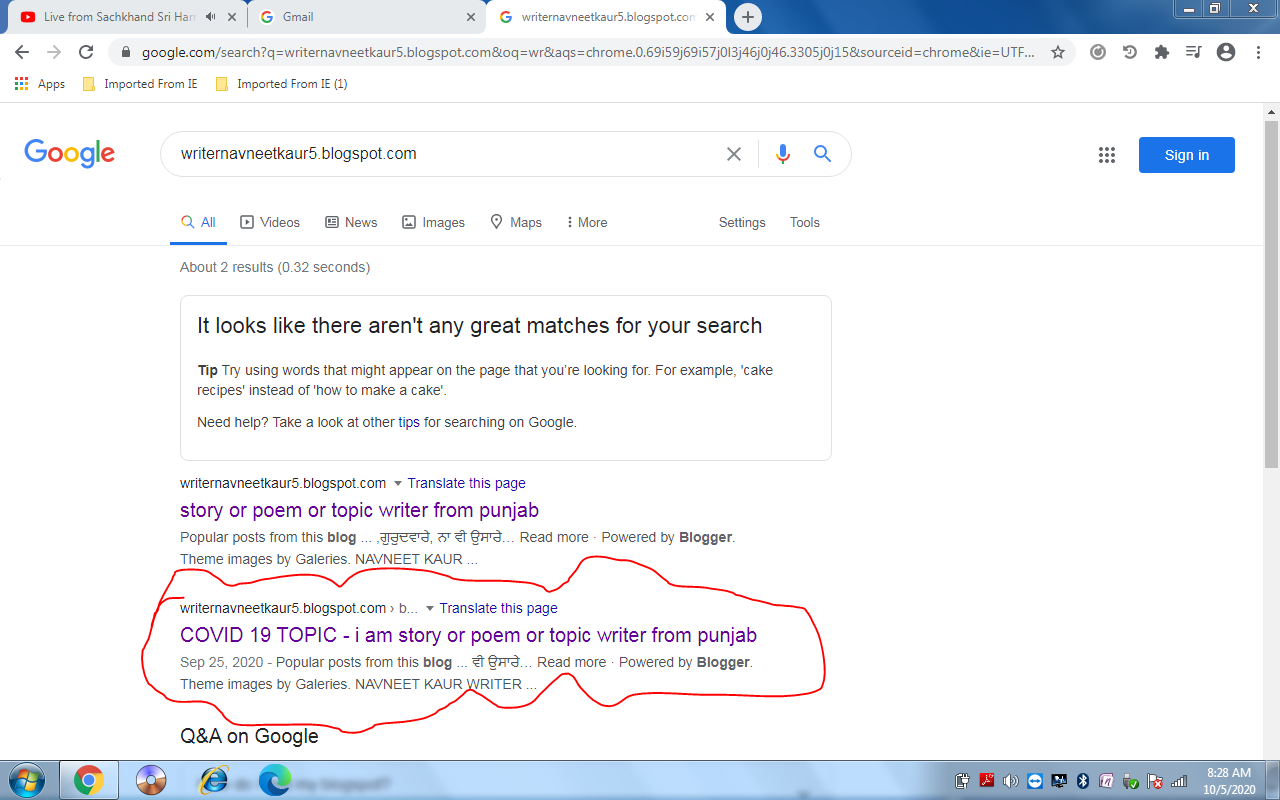Click the Sign in button
The height and width of the screenshot is (800, 1280).
[1187, 155]
